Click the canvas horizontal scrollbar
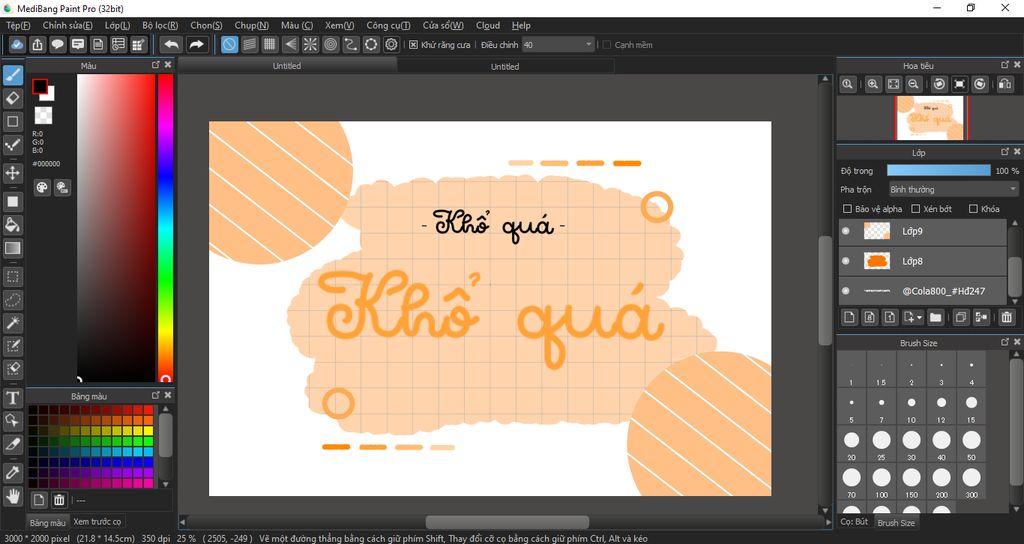The image size is (1024, 544). click(x=507, y=522)
